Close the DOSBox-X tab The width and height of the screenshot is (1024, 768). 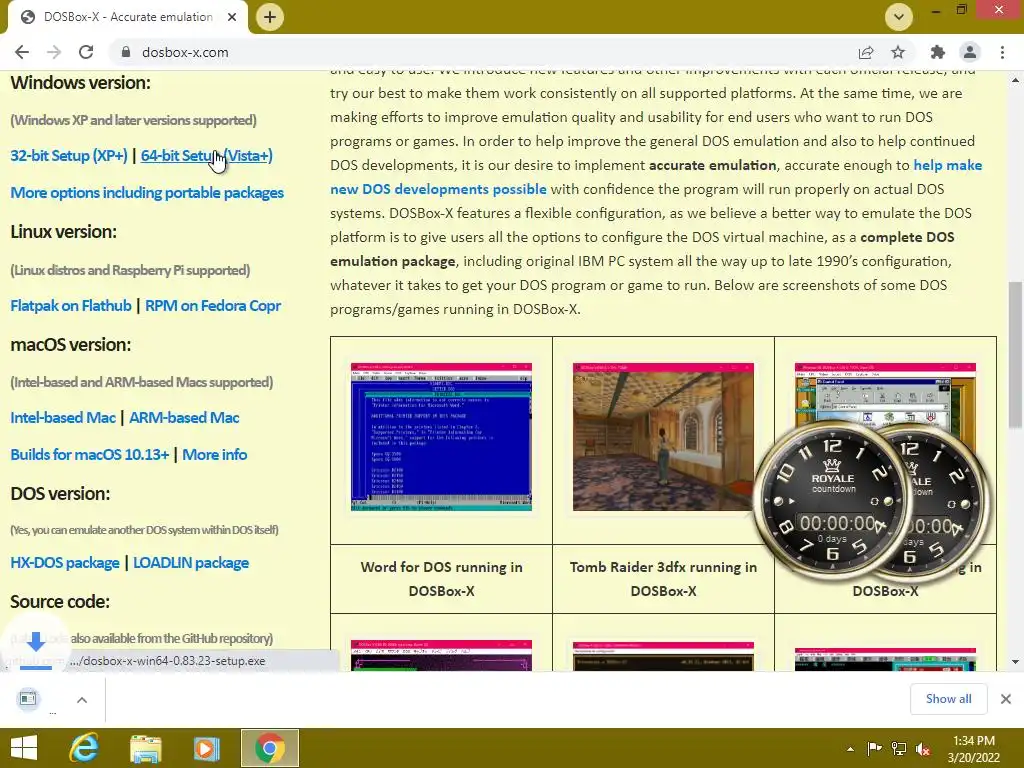click(232, 17)
